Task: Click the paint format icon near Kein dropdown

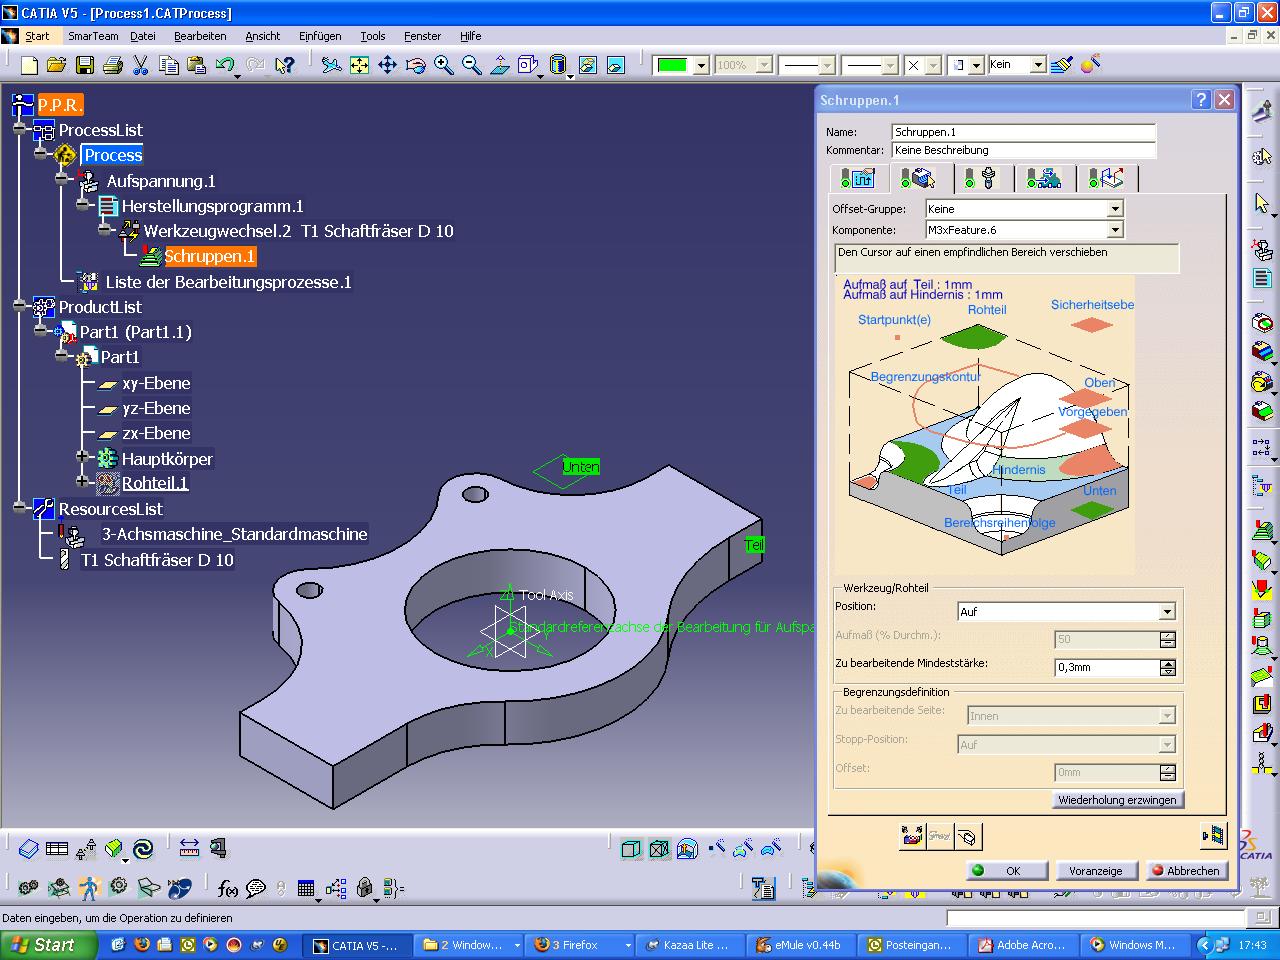Action: point(1062,65)
